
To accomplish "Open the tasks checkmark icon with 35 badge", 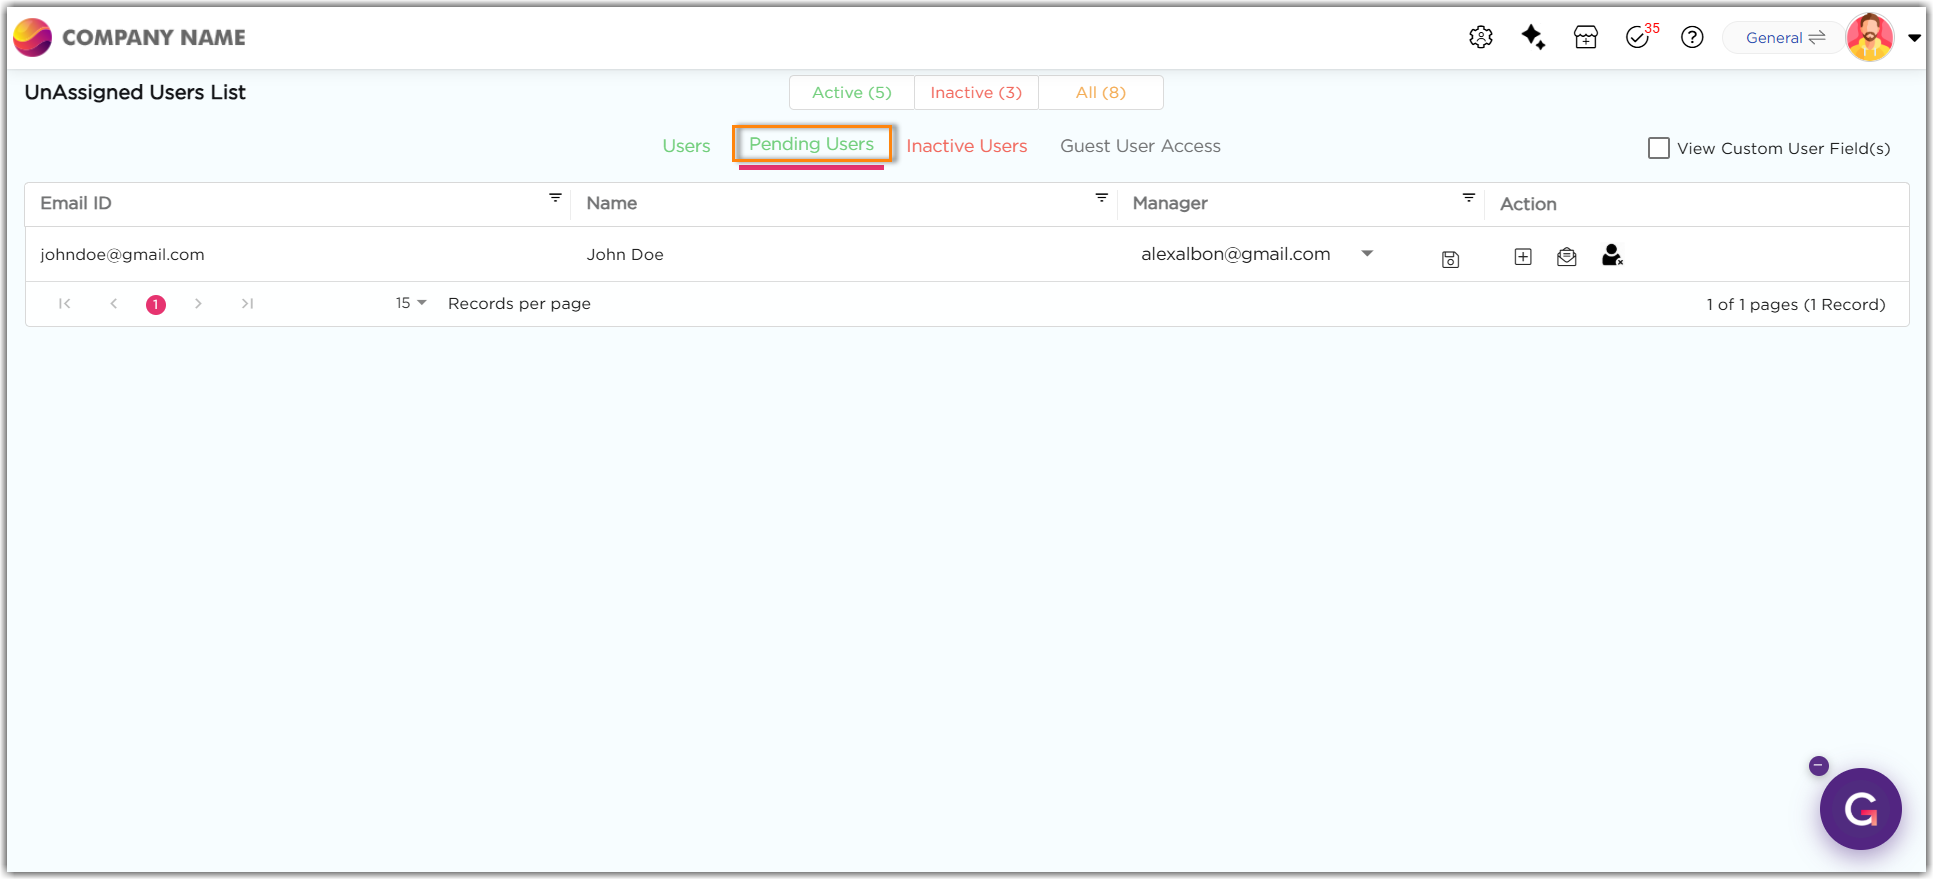I will point(1638,37).
